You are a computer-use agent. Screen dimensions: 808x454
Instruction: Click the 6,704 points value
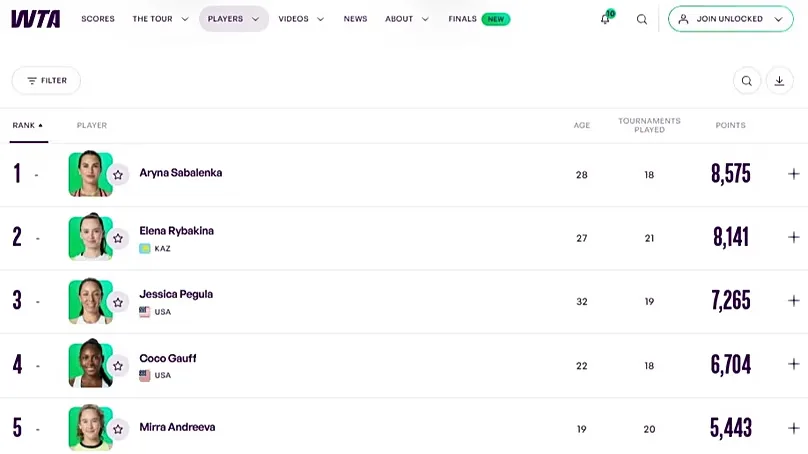[731, 364]
